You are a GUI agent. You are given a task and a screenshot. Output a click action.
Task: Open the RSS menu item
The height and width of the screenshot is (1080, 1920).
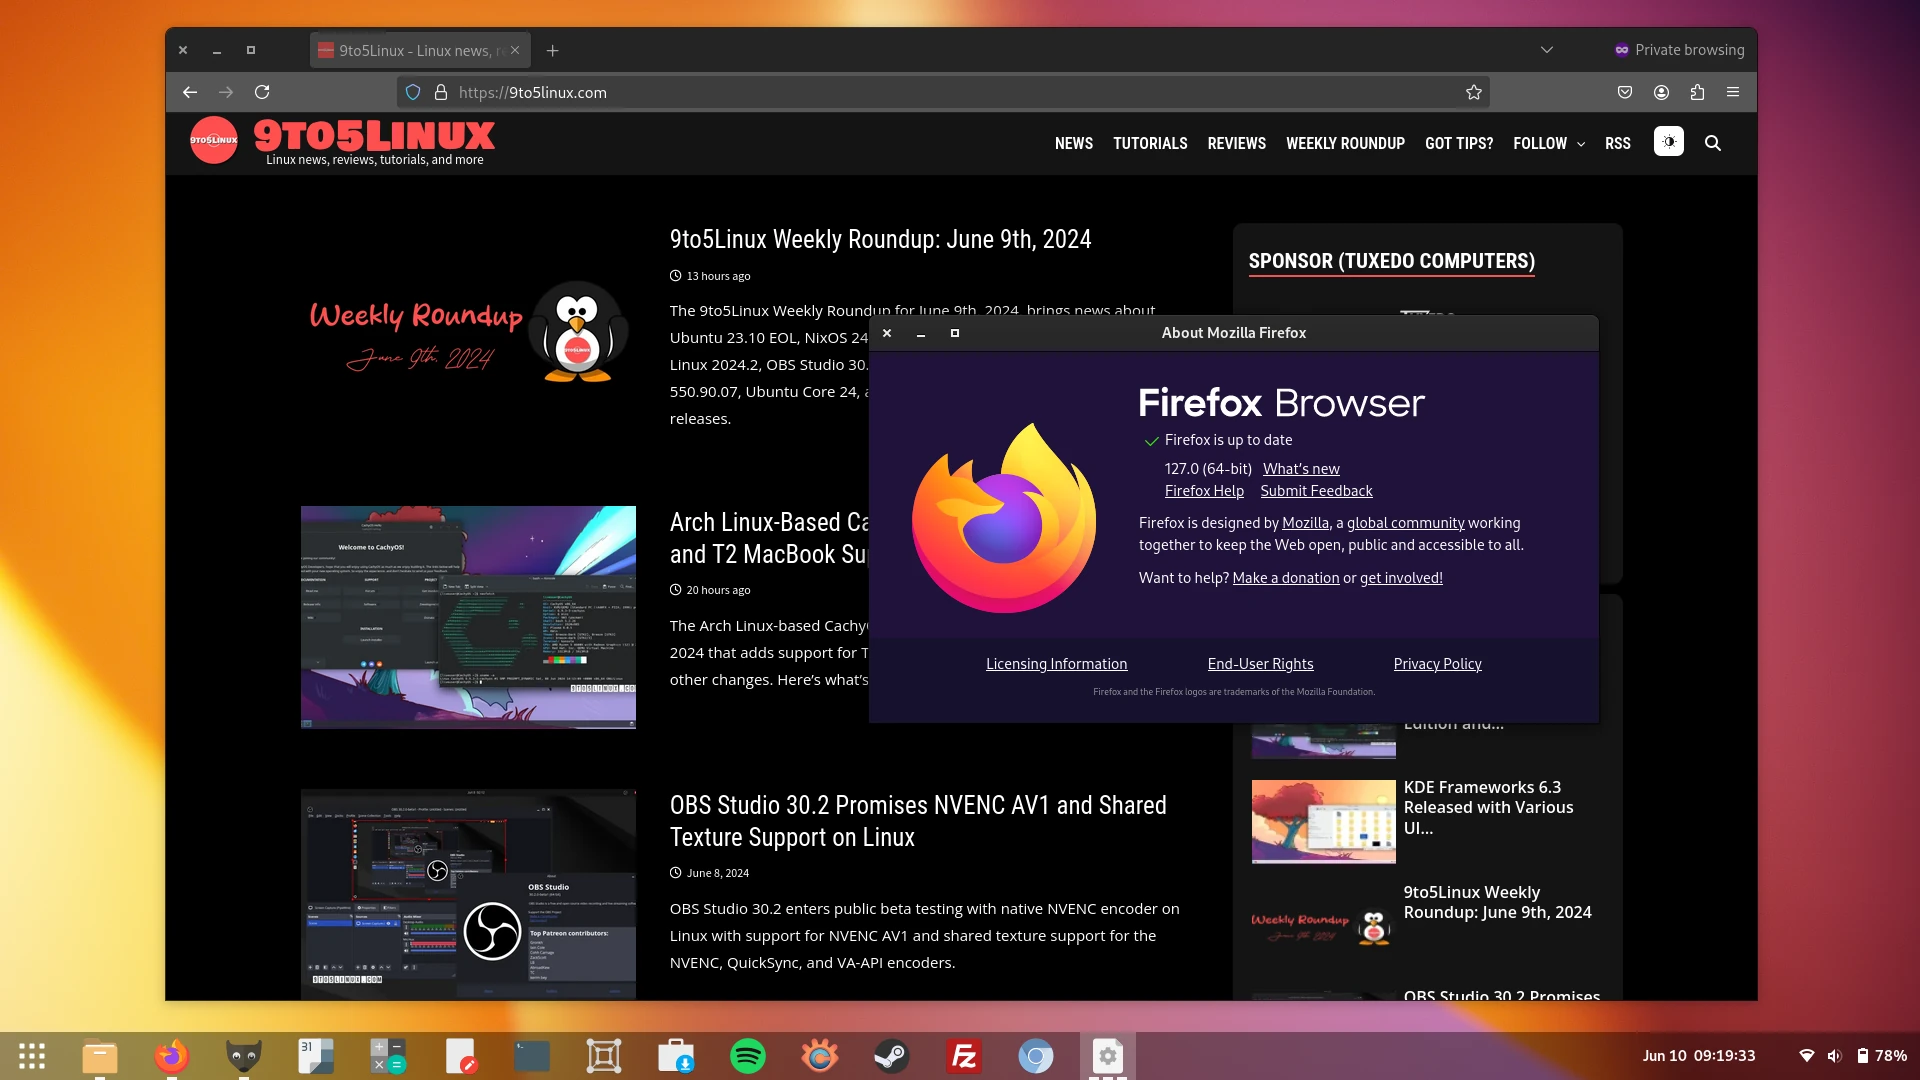pos(1618,143)
